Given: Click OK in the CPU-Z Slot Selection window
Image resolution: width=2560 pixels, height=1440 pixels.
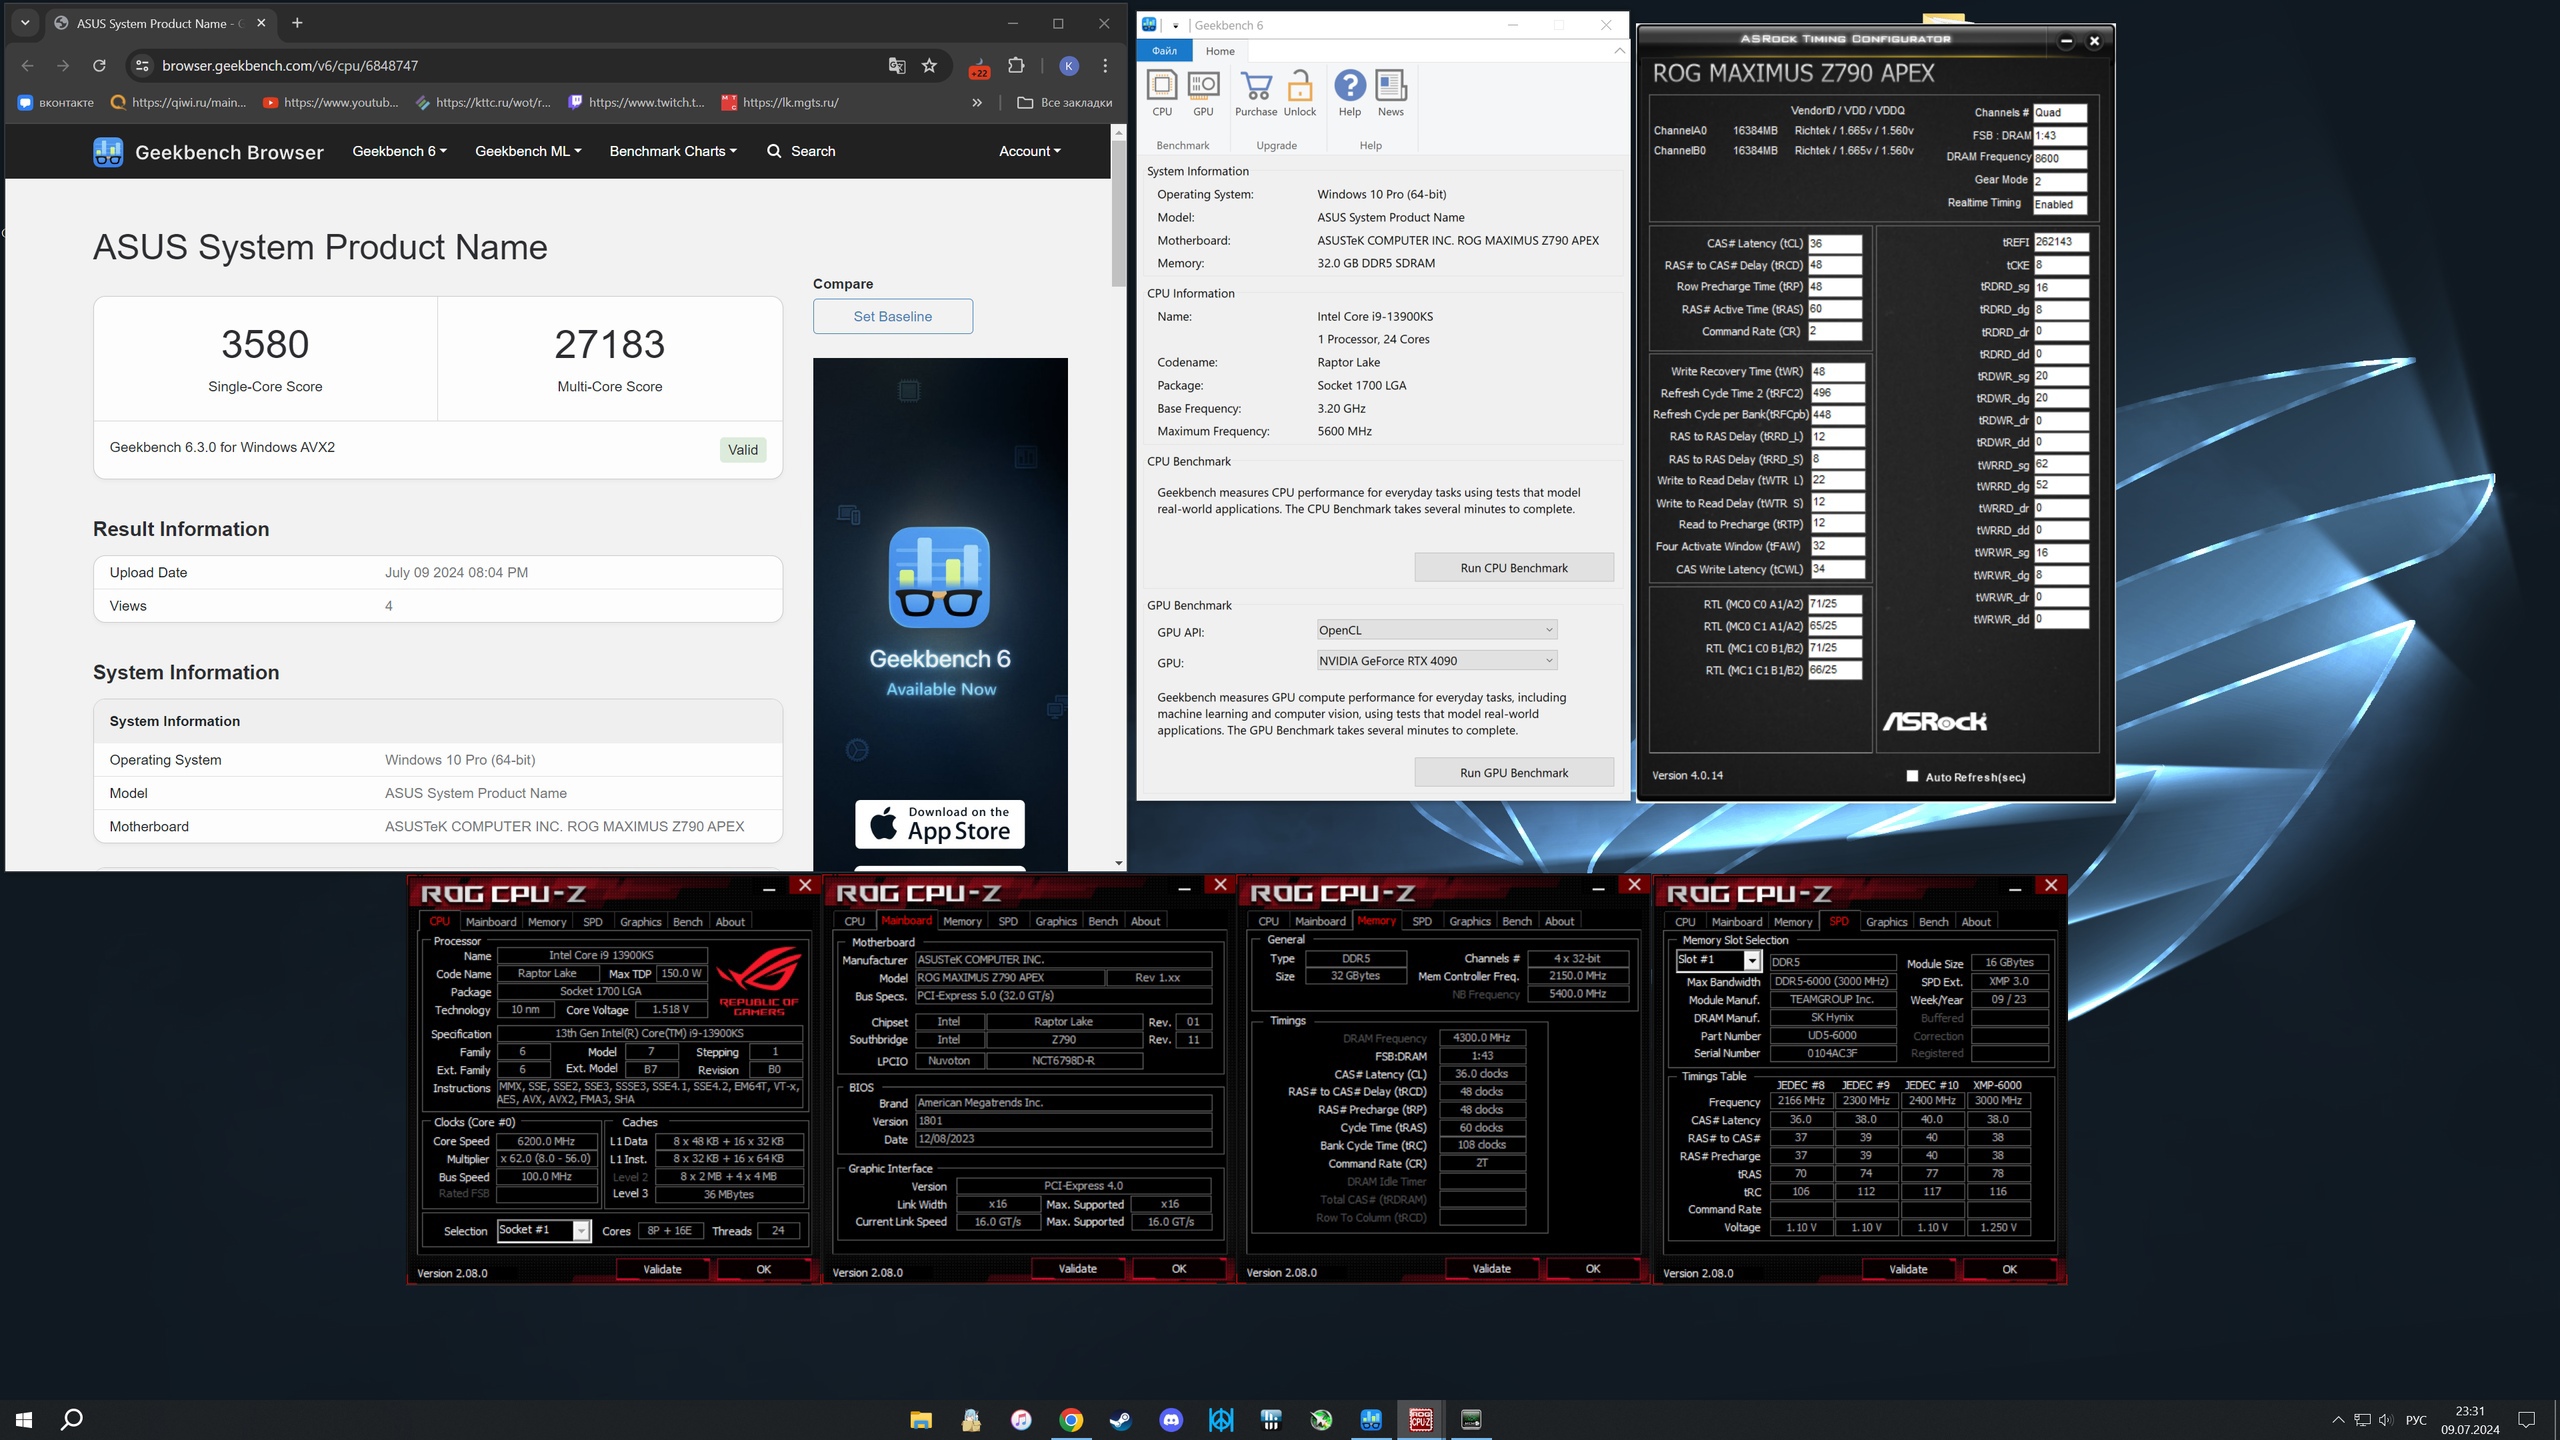Looking at the screenshot, I should click(x=2009, y=1269).
